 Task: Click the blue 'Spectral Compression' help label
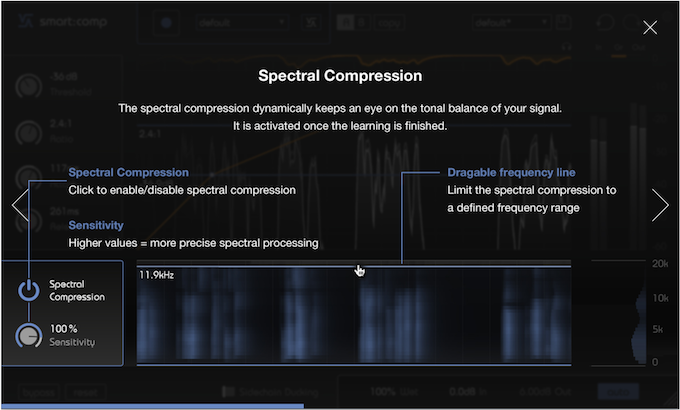128,172
